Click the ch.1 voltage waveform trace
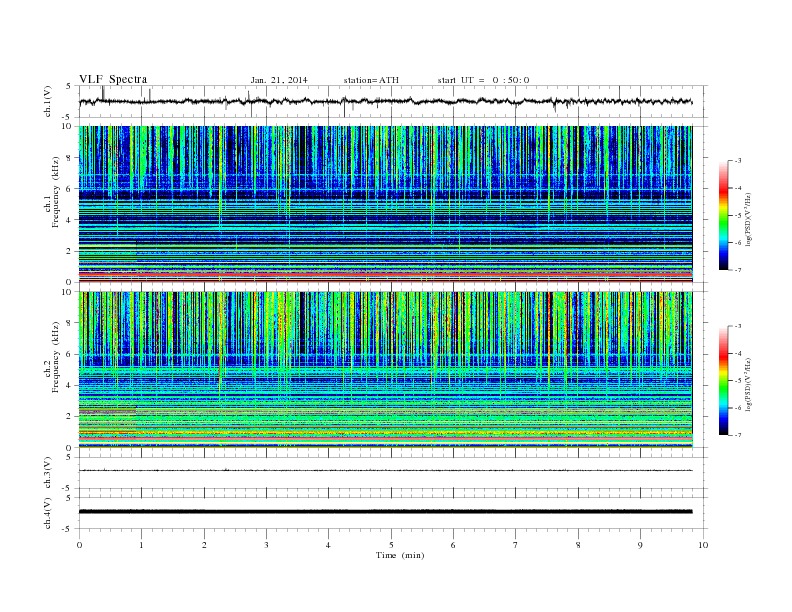 tap(385, 101)
